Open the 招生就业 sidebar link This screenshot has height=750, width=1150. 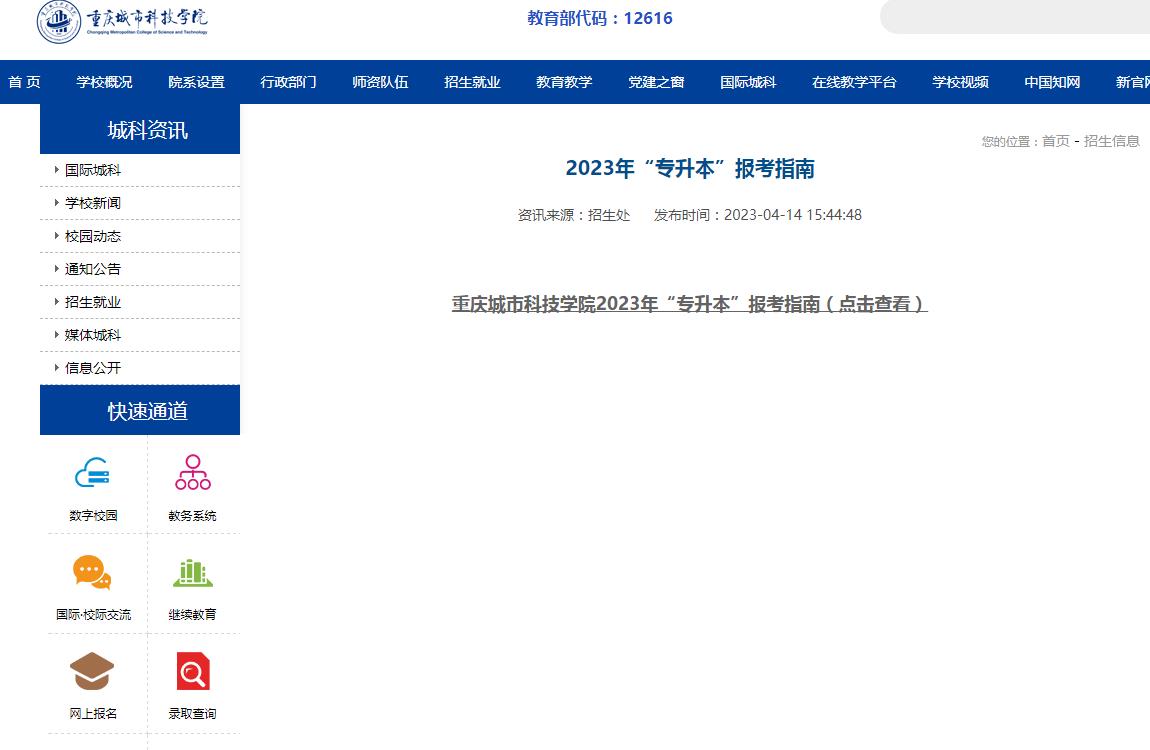(x=92, y=302)
